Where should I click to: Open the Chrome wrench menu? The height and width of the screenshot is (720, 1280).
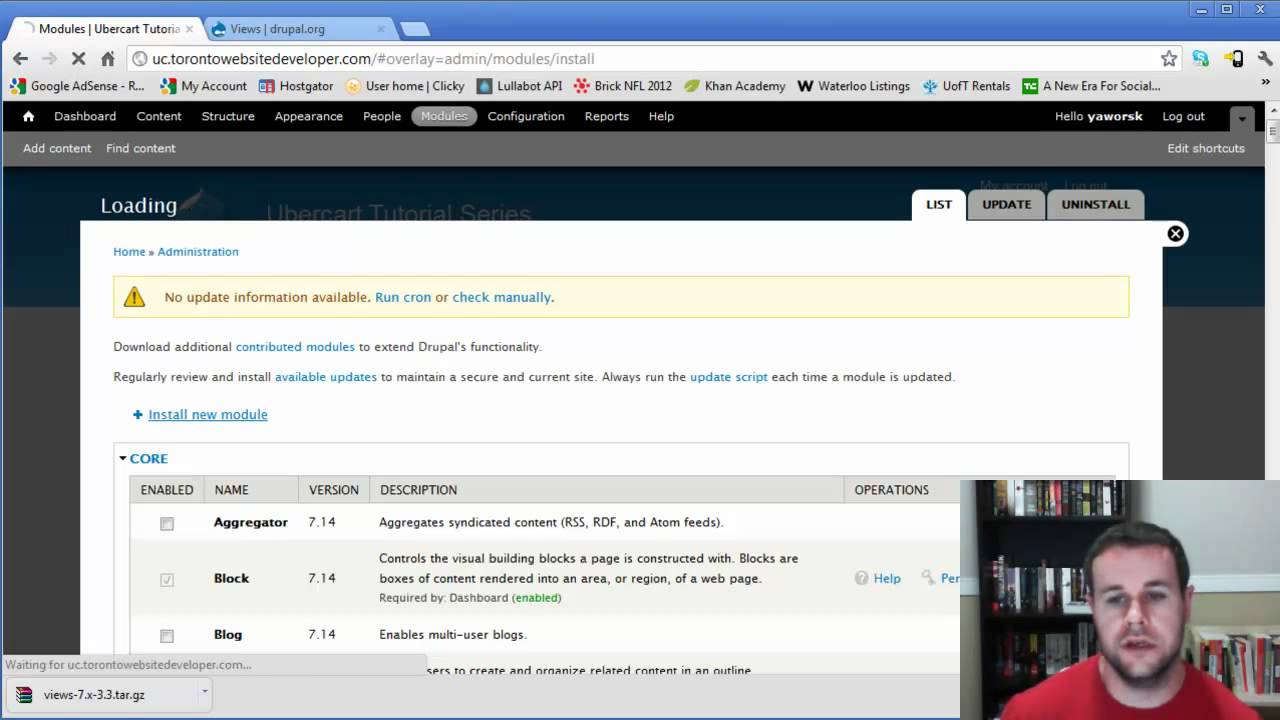1266,59
